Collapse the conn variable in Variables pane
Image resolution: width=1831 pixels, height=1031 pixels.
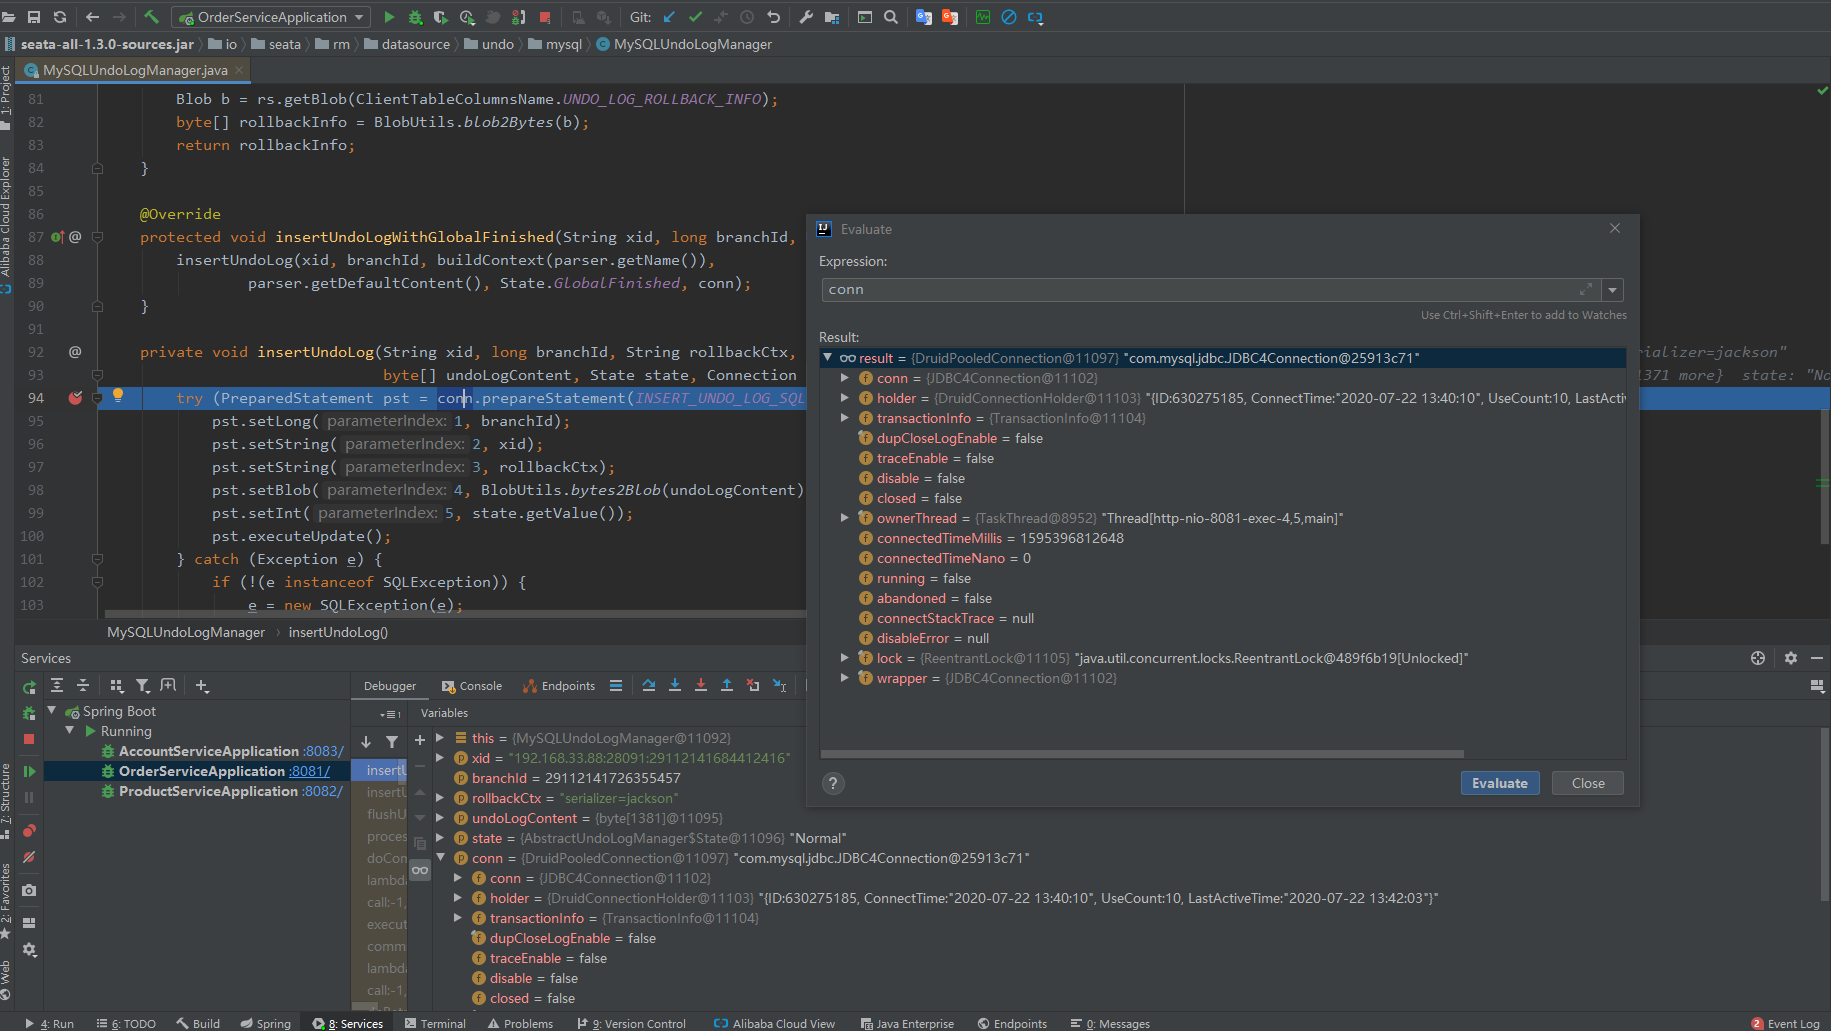click(440, 857)
